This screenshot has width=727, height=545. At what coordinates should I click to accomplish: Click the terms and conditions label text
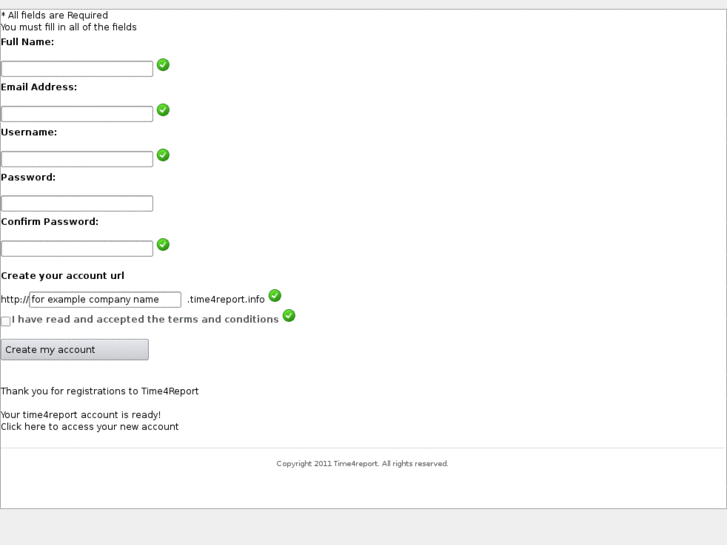[x=145, y=320]
